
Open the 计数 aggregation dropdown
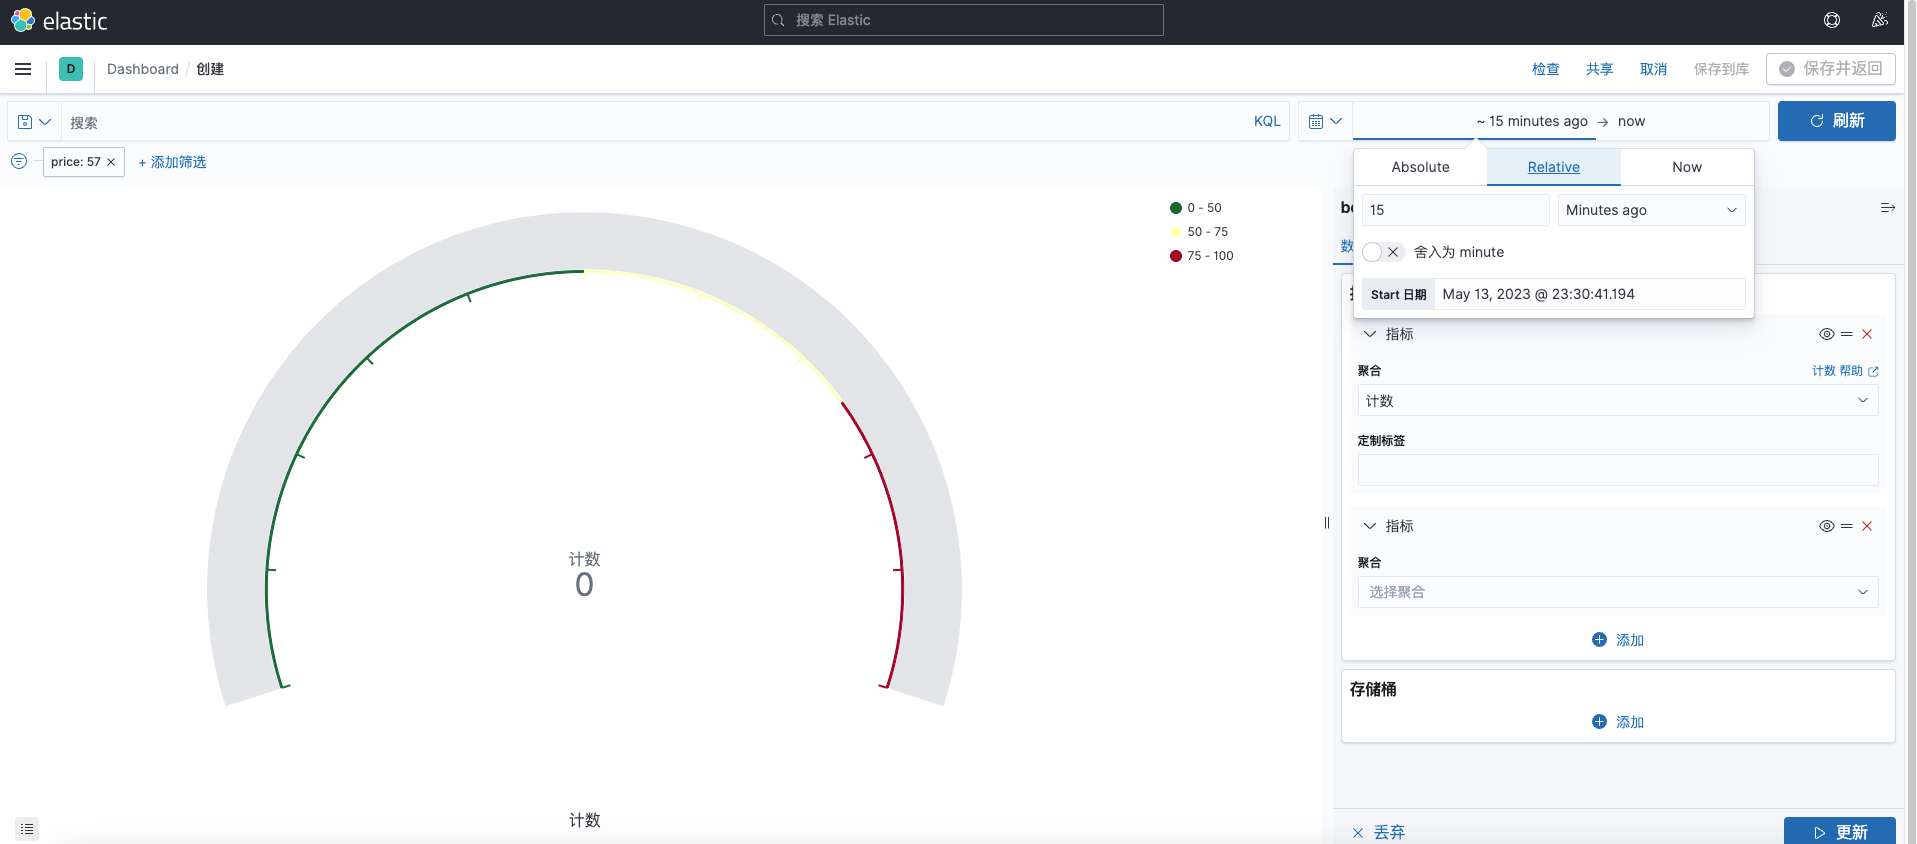point(1617,401)
